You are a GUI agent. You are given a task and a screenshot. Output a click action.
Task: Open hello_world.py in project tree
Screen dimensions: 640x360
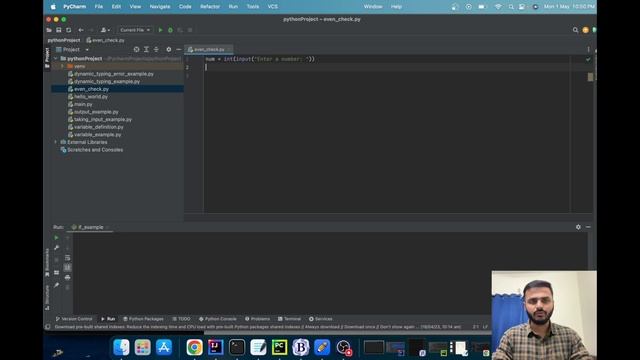tap(91, 97)
